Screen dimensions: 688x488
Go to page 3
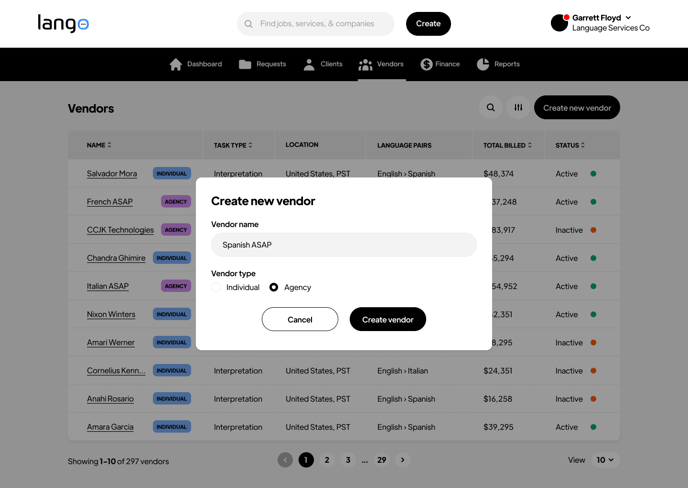point(348,460)
